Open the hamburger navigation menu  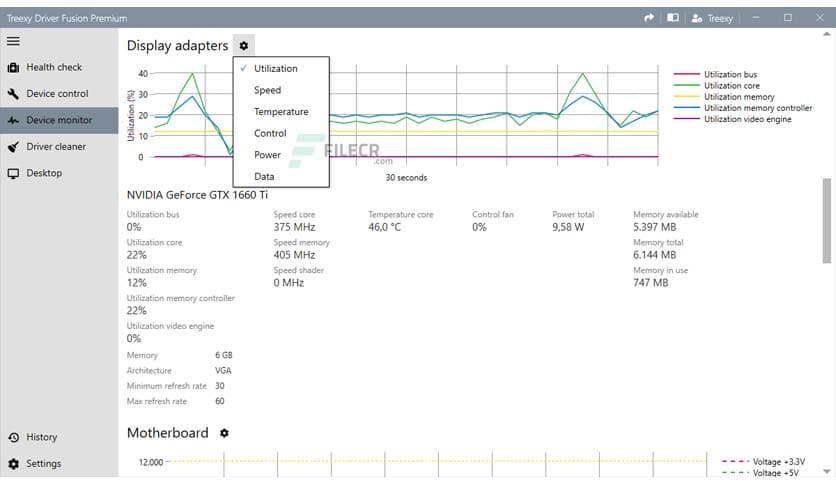13,41
